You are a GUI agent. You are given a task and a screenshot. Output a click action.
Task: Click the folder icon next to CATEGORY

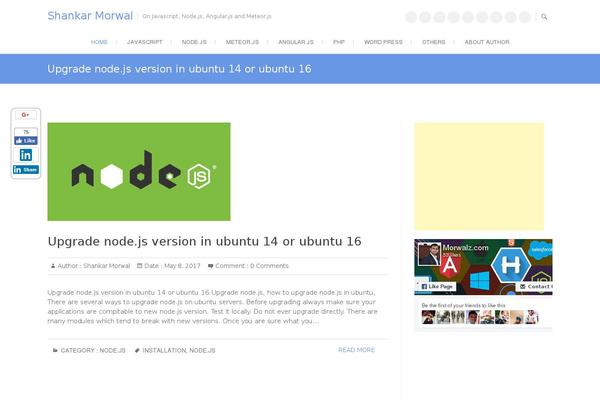pyautogui.click(x=55, y=350)
